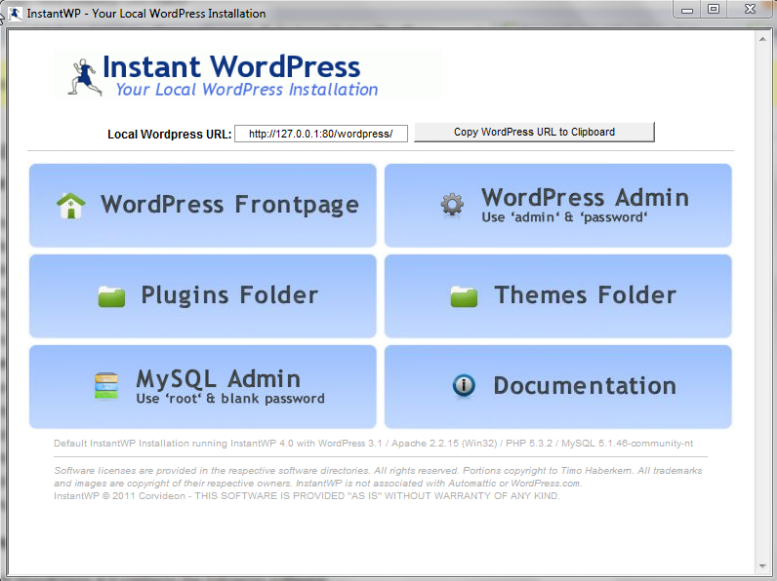
Task: Click inside the Local WordPress URL field
Action: pos(320,133)
